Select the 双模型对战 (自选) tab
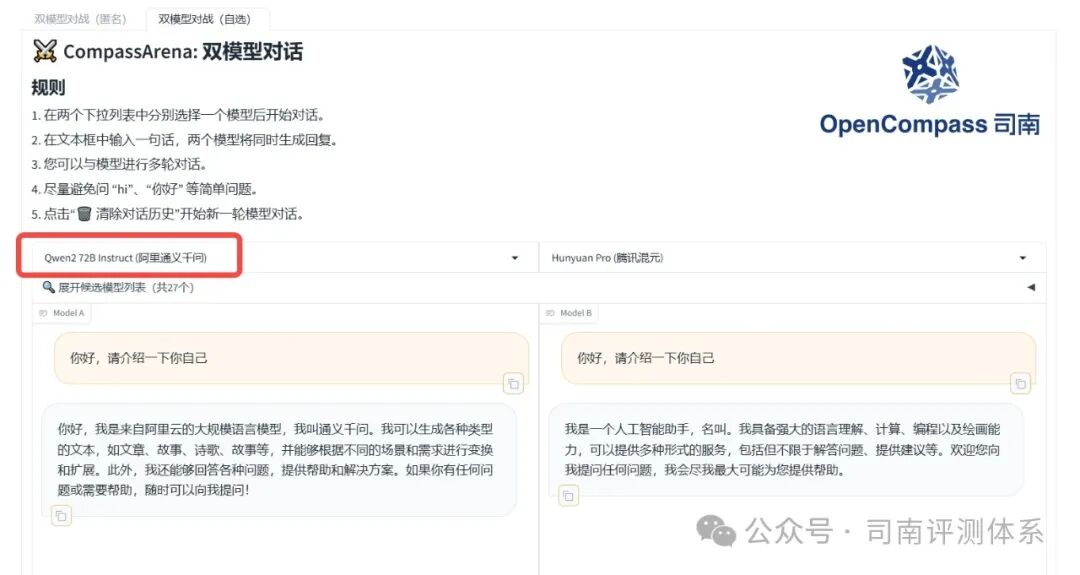The image size is (1080, 575). tap(205, 19)
